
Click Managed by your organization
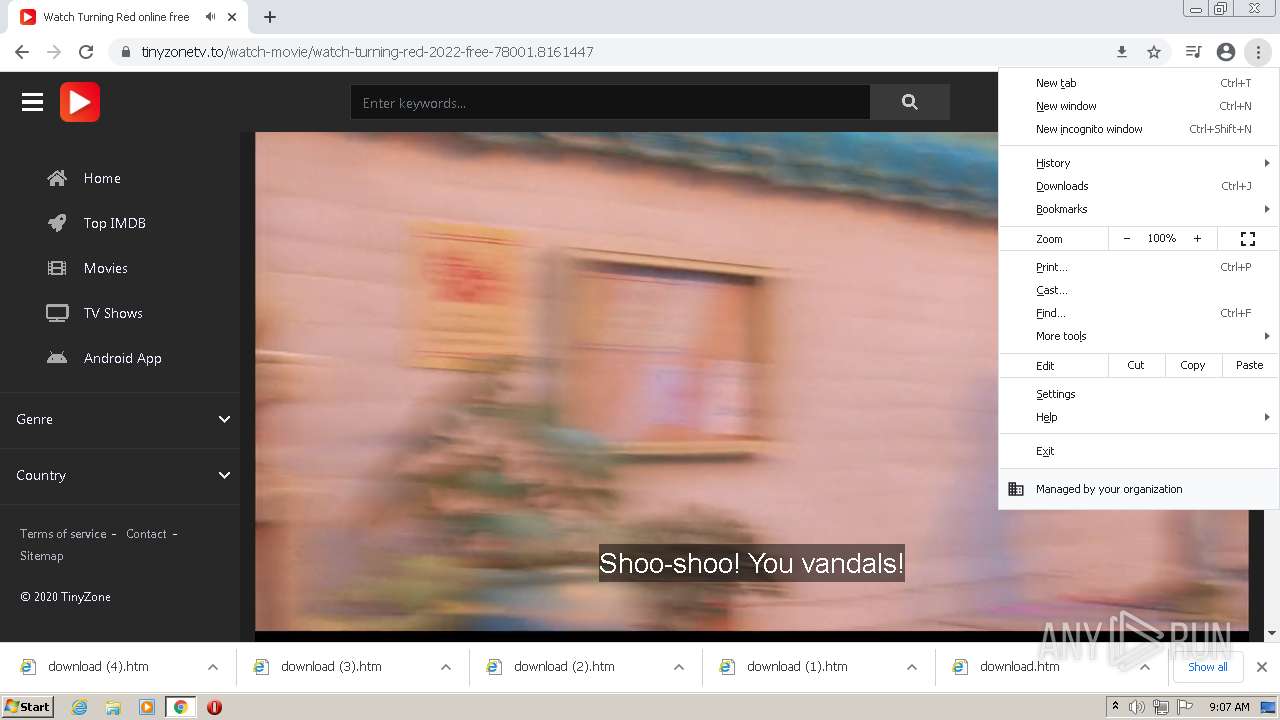1139,489
